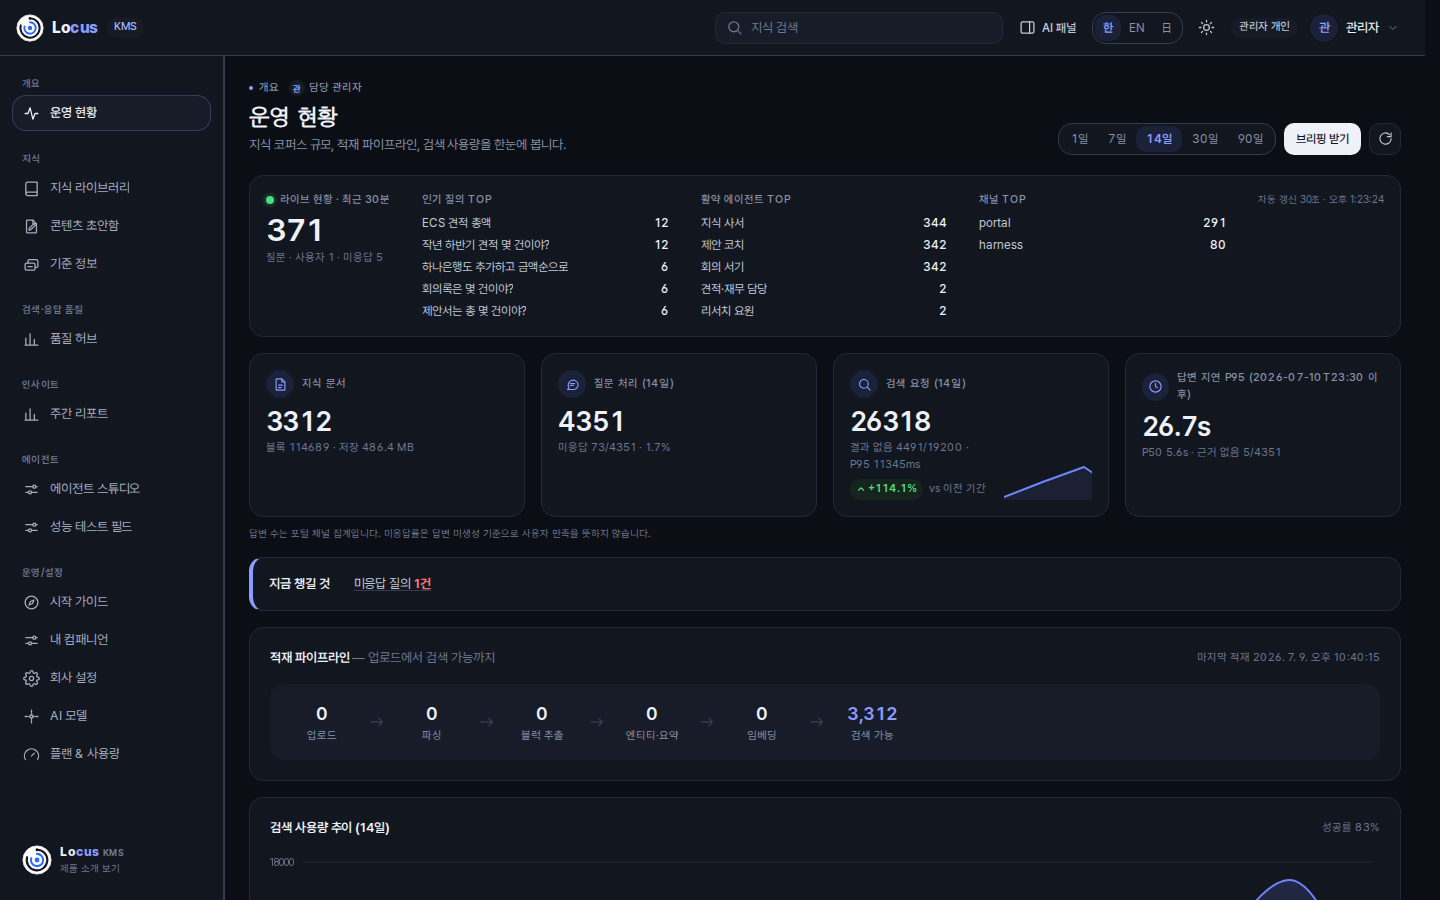Screen dimensions: 1440x900
Task: Open the 관리자 개인 workspace selector
Action: (1264, 27)
